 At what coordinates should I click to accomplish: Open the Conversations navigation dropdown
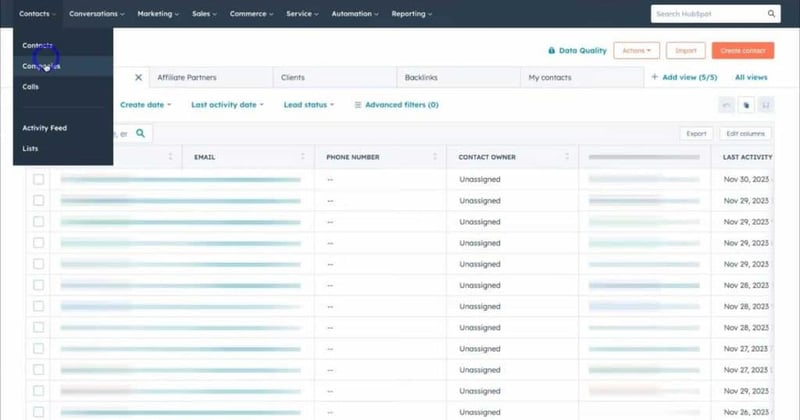[96, 14]
